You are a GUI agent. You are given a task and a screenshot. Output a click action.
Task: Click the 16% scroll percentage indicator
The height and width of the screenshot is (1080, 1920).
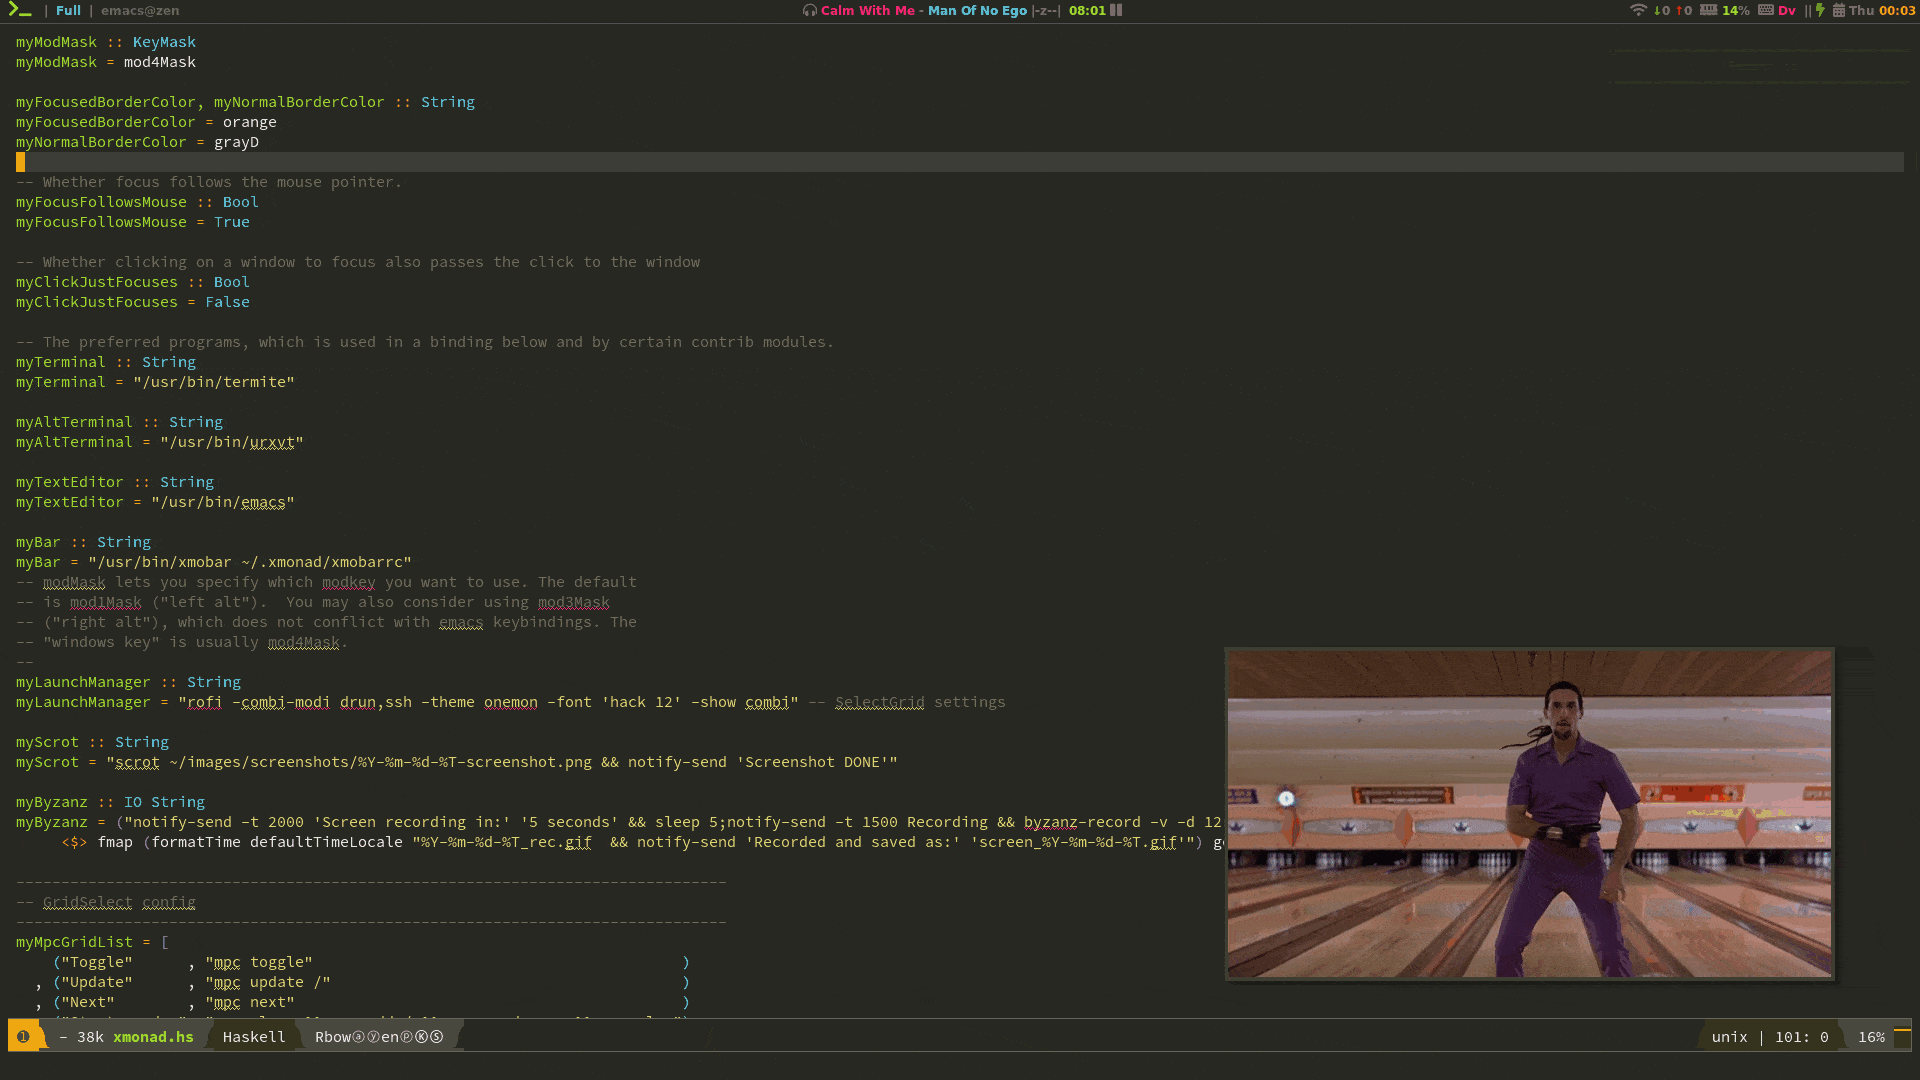tap(1870, 1036)
